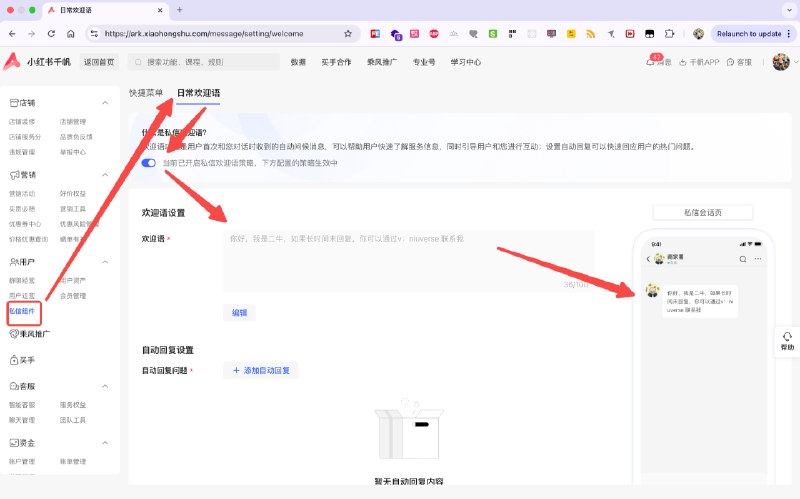Collapse the 用户 sidebar section
The width and height of the screenshot is (800, 499).
[x=105, y=262]
